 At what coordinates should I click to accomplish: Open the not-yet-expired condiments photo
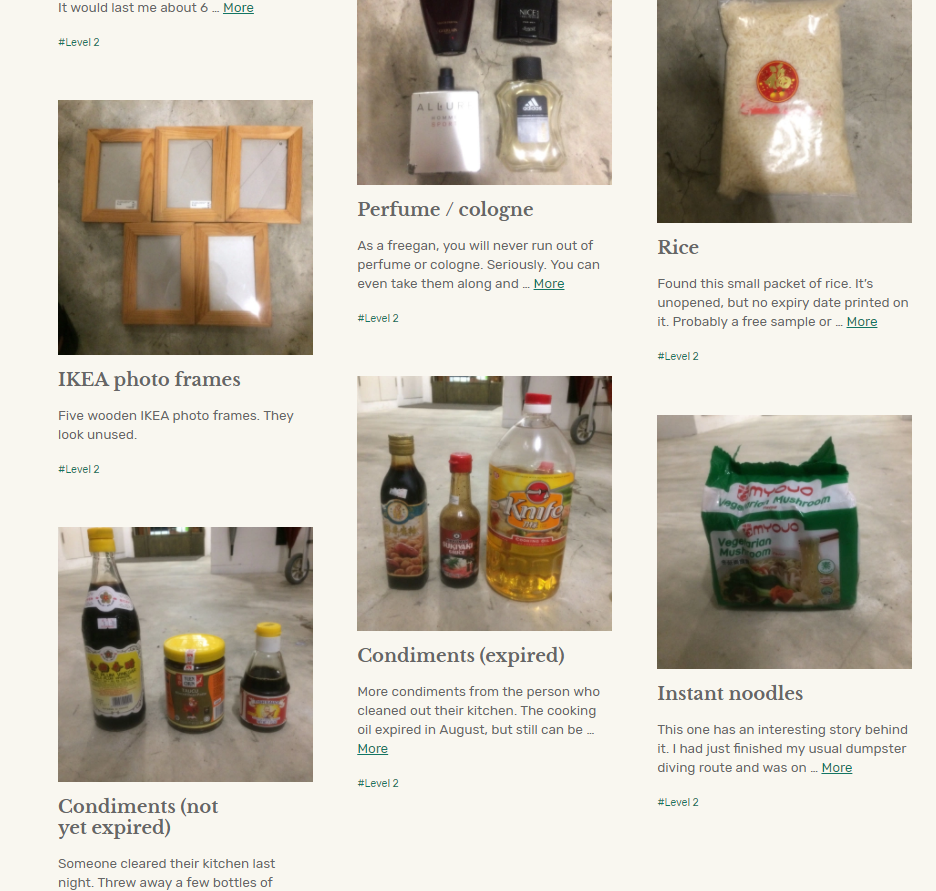[185, 654]
